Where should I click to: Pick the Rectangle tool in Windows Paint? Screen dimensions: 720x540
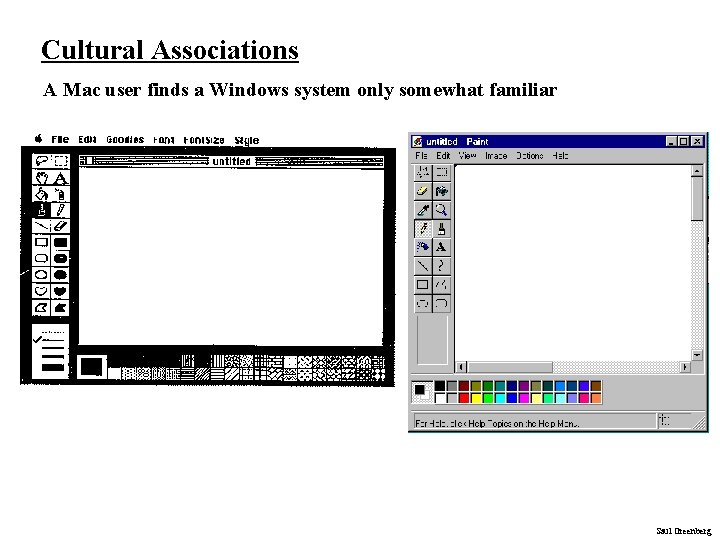(x=422, y=285)
